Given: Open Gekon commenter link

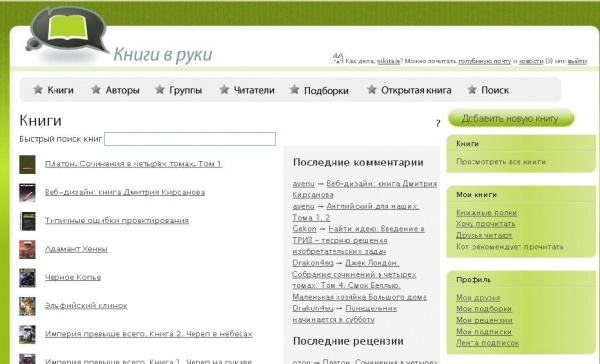Looking at the screenshot, I should [304, 229].
